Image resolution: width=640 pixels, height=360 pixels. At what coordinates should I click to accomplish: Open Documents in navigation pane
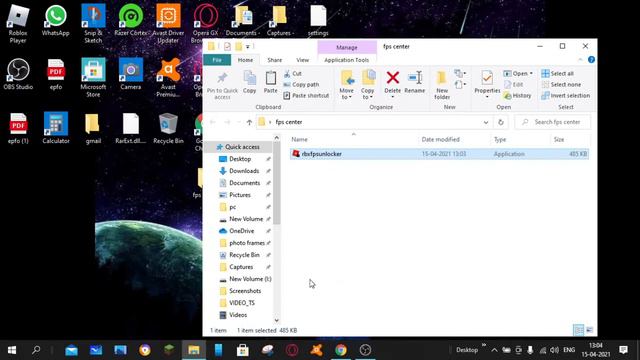(x=244, y=183)
